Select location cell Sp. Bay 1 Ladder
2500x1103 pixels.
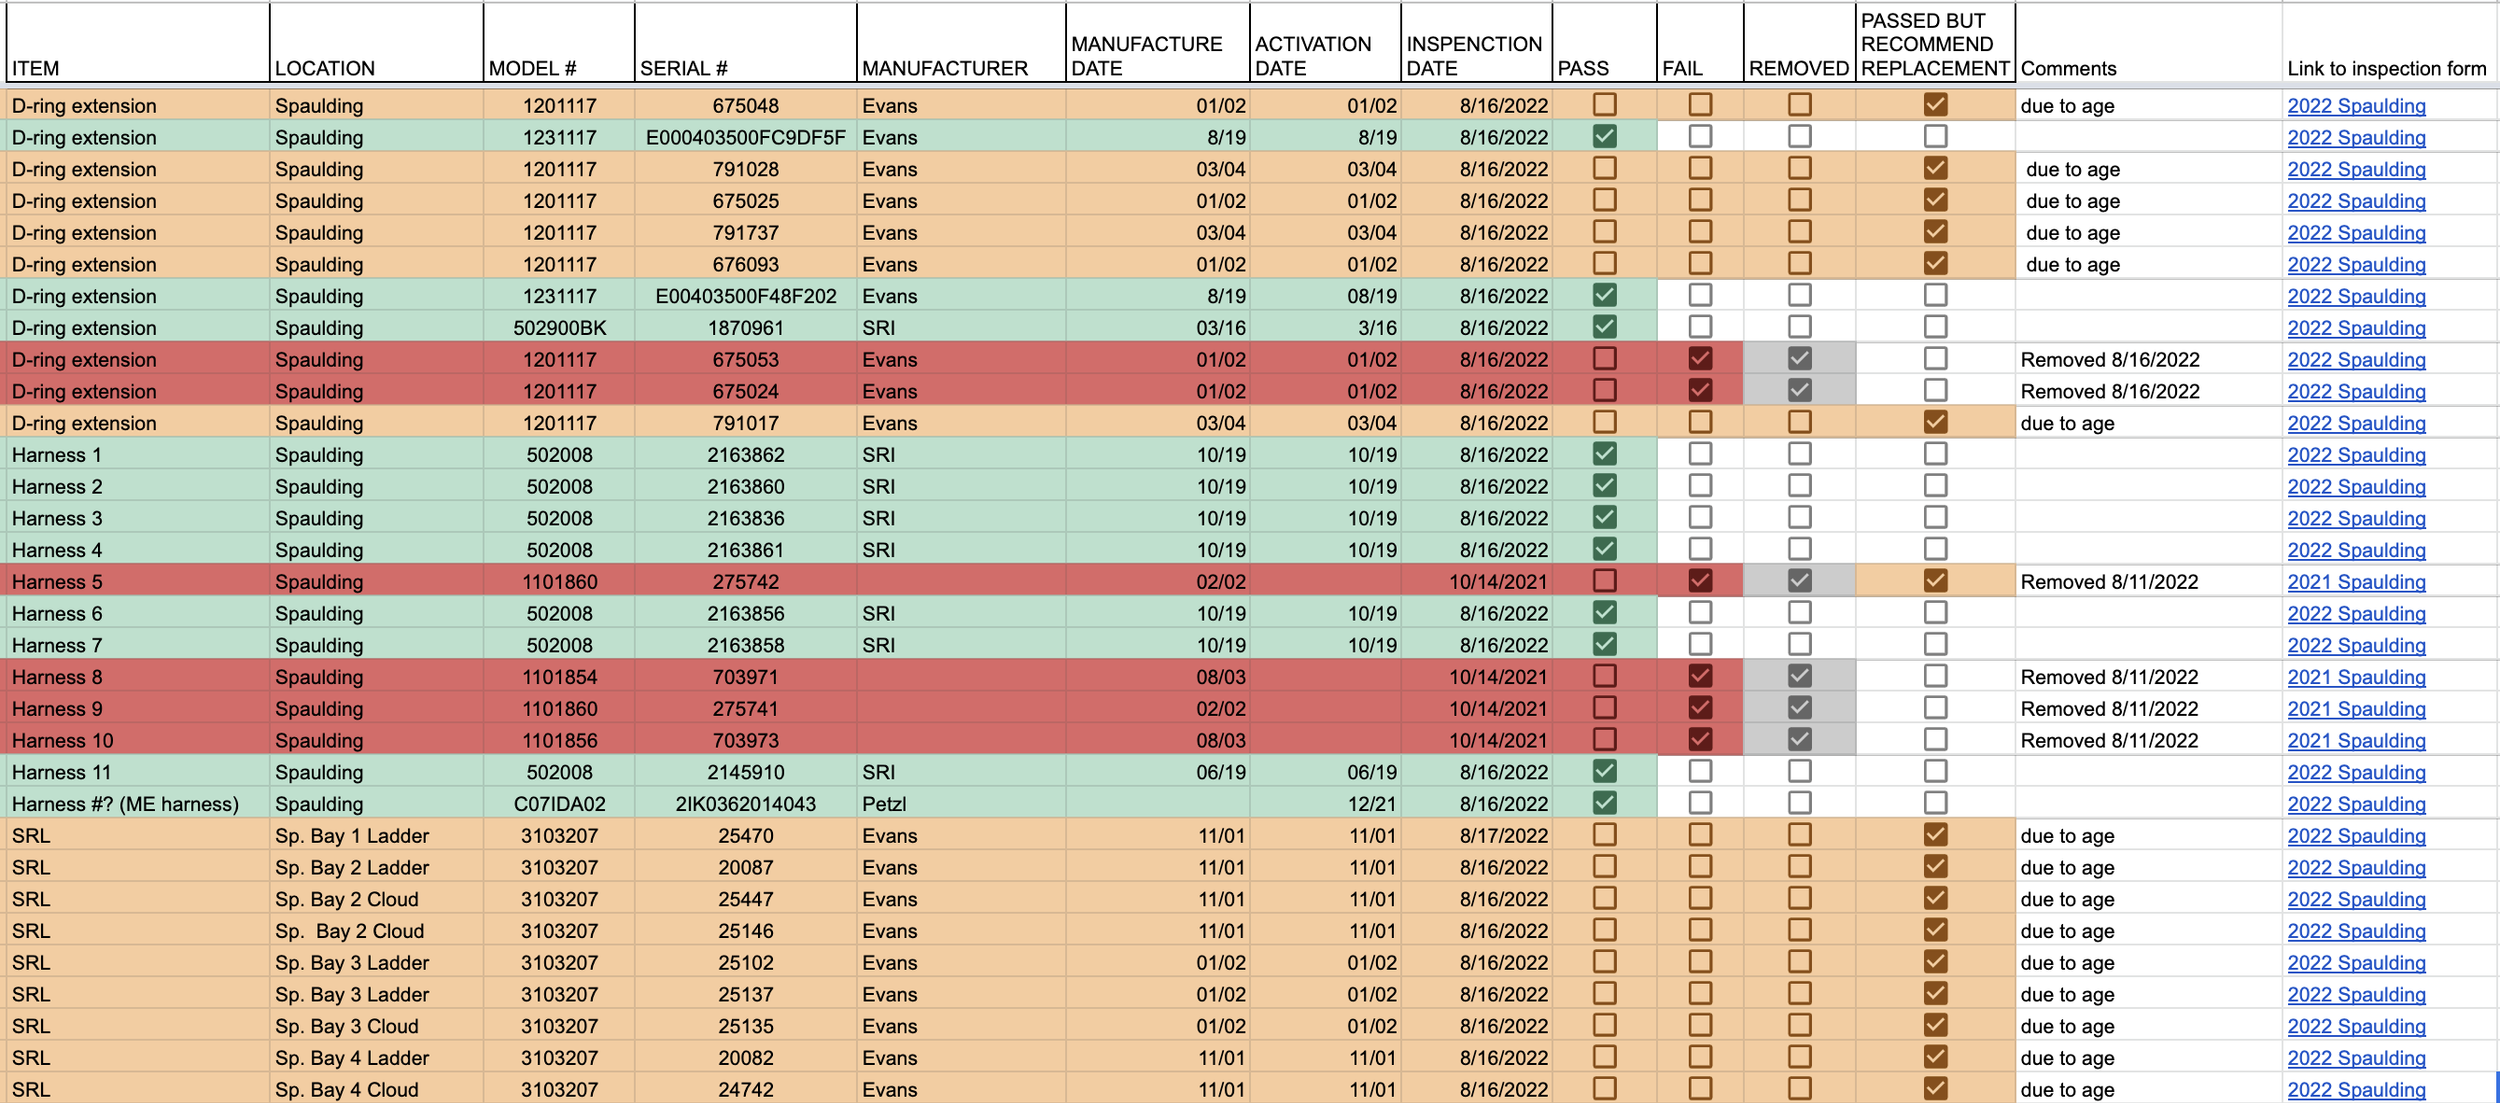click(x=376, y=836)
